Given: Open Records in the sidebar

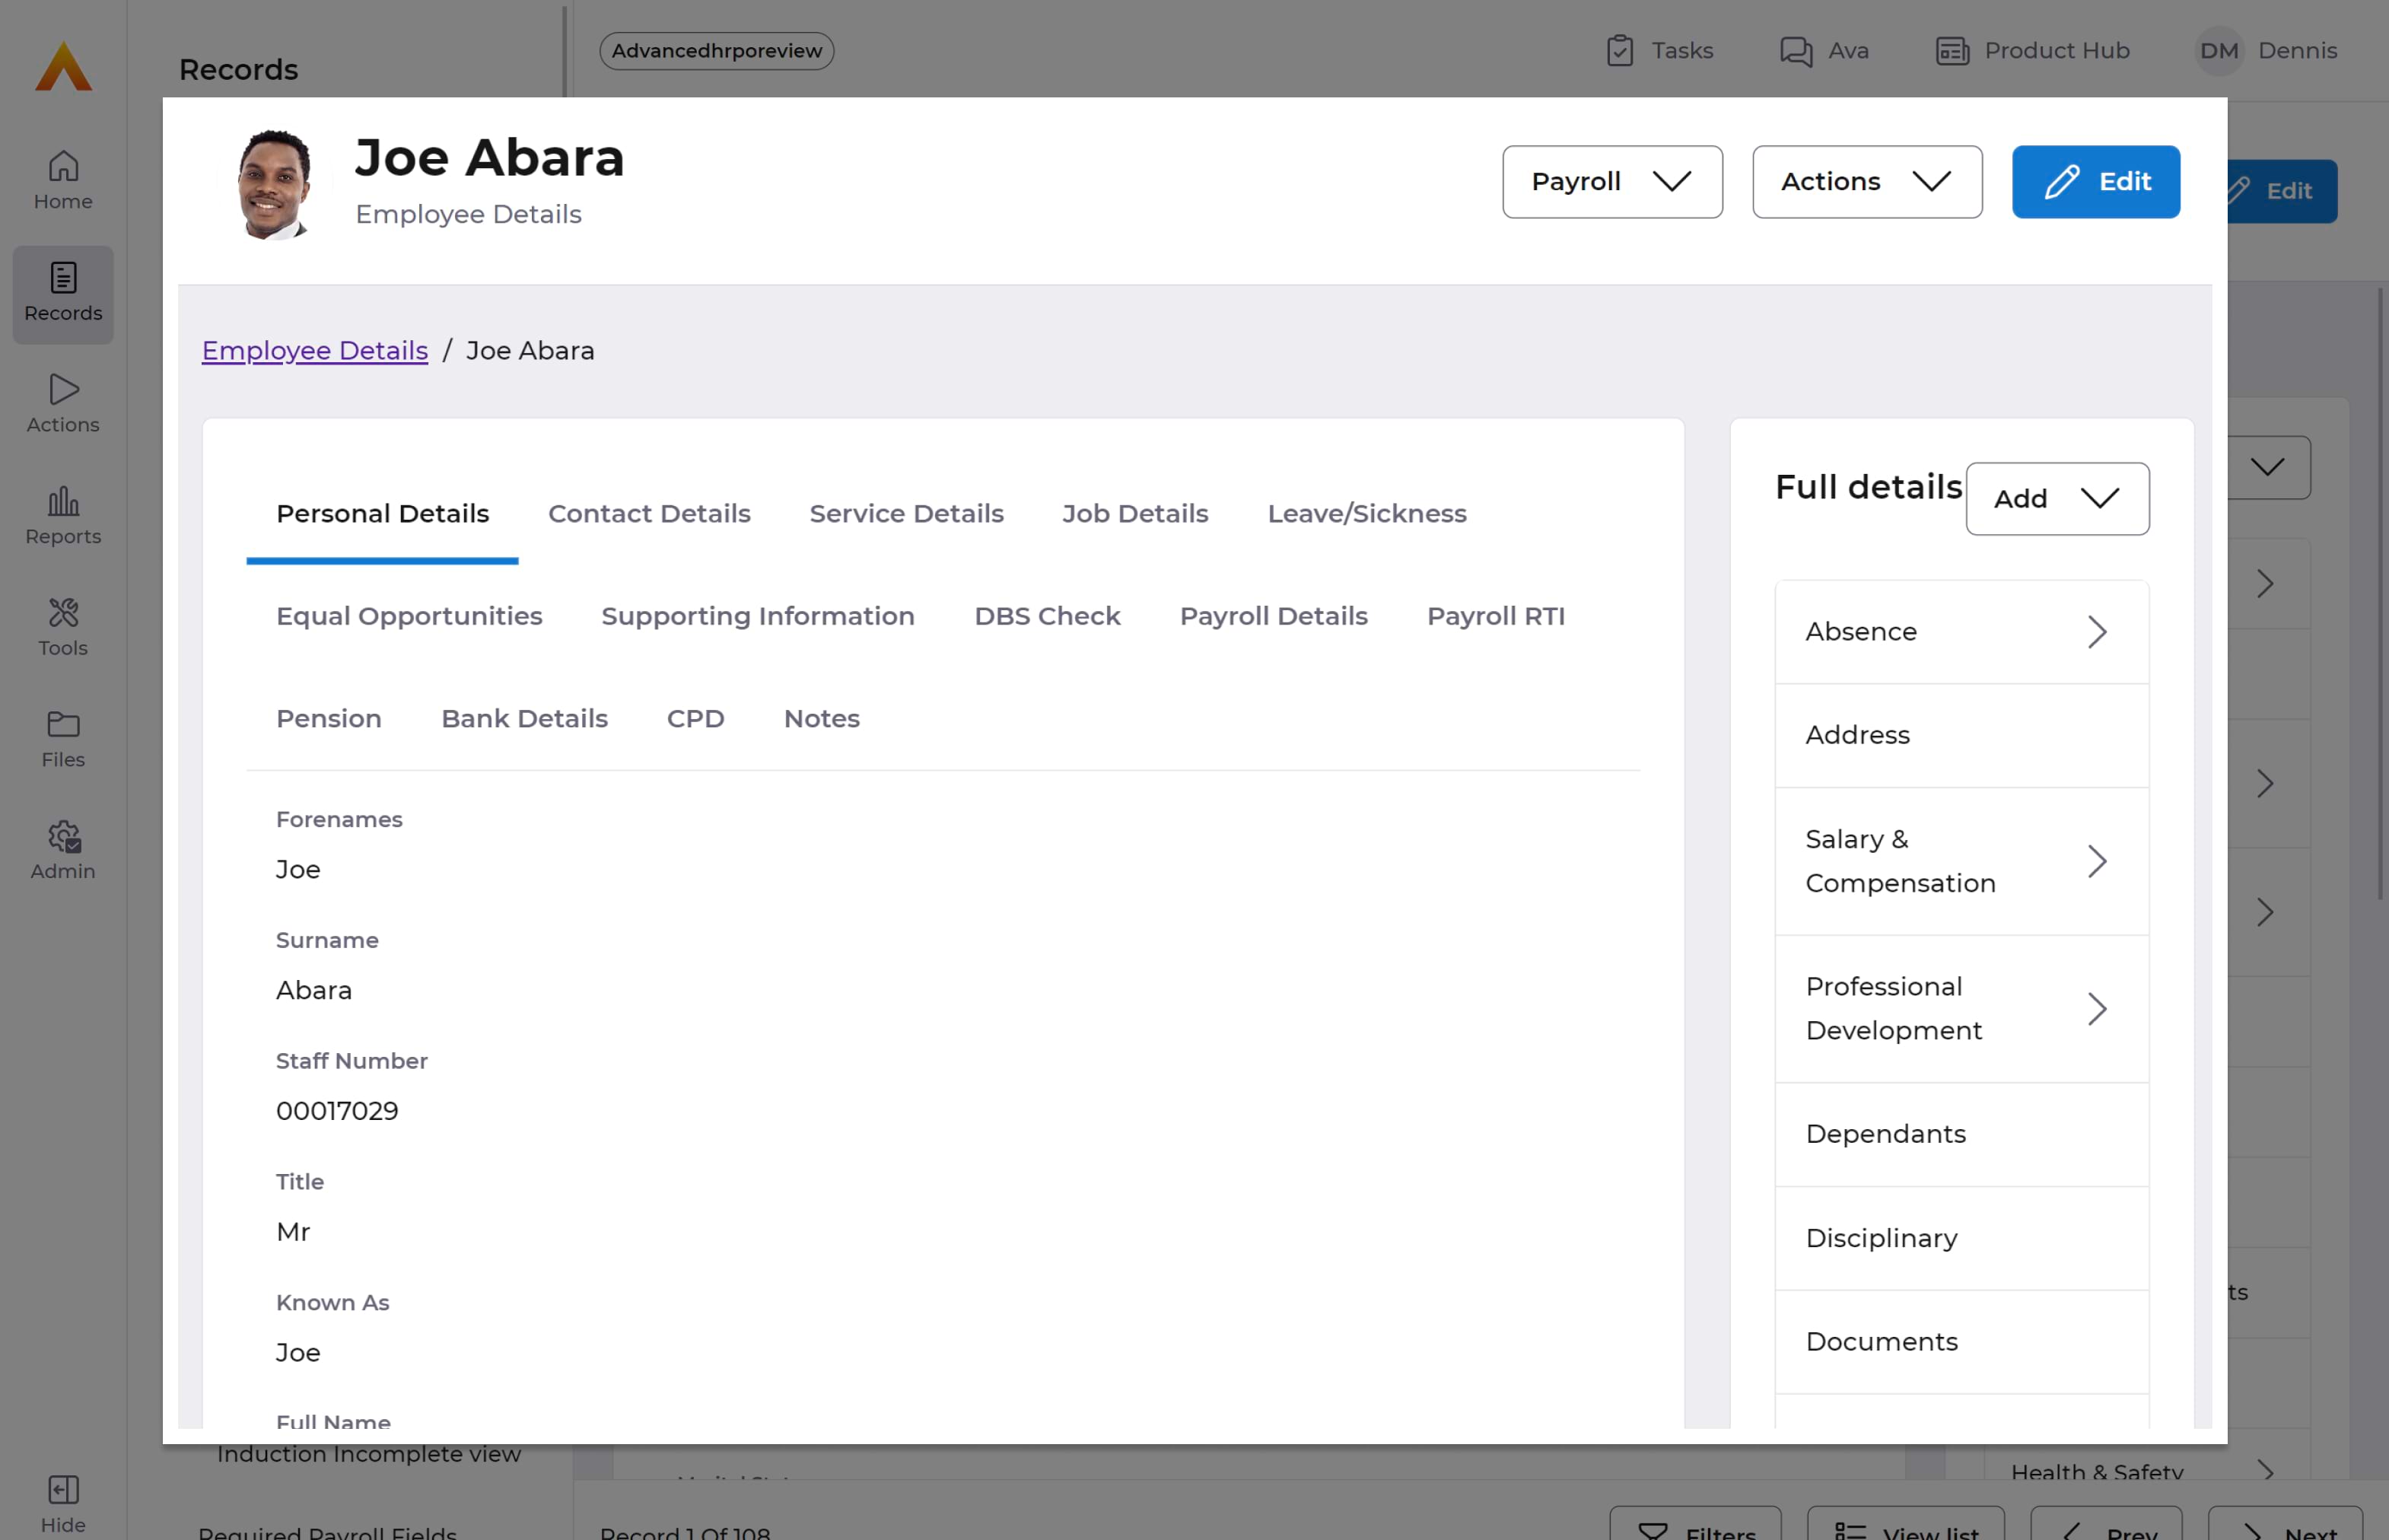Looking at the screenshot, I should (x=63, y=294).
